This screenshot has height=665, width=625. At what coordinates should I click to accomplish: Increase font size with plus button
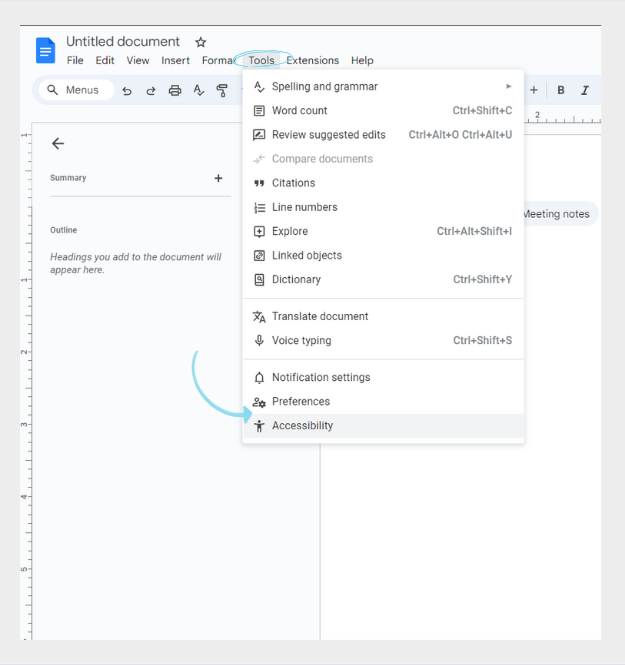click(534, 90)
